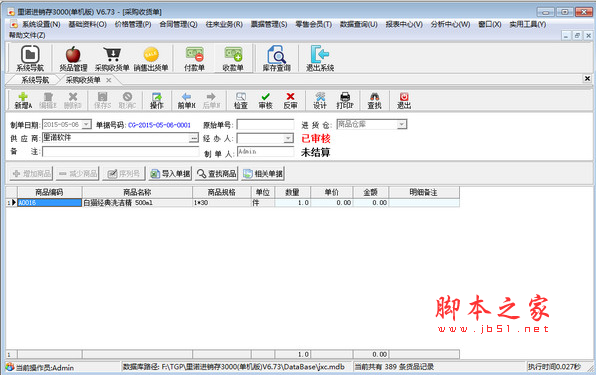596x375 pixels.
Task: Click product name 白猫经典洗洁精 500ml
Action: (137, 203)
